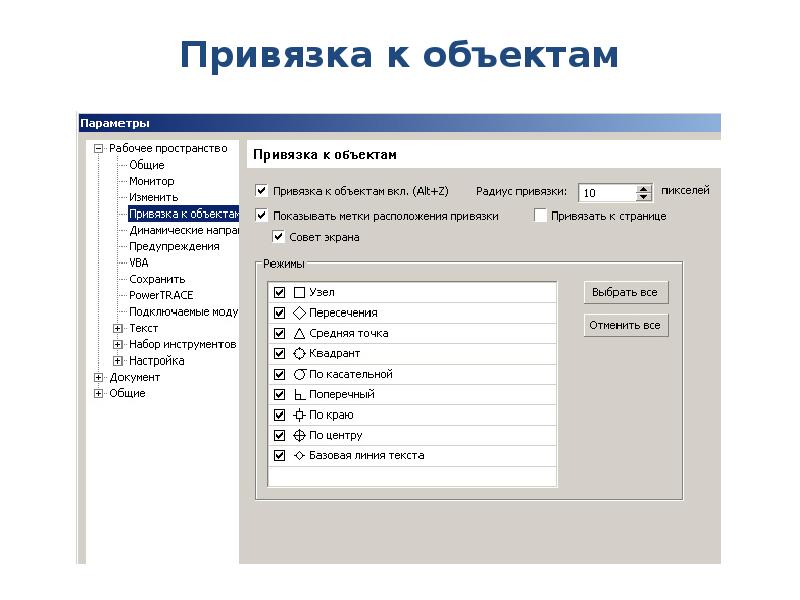Select the Монитор tree item

pos(152,181)
